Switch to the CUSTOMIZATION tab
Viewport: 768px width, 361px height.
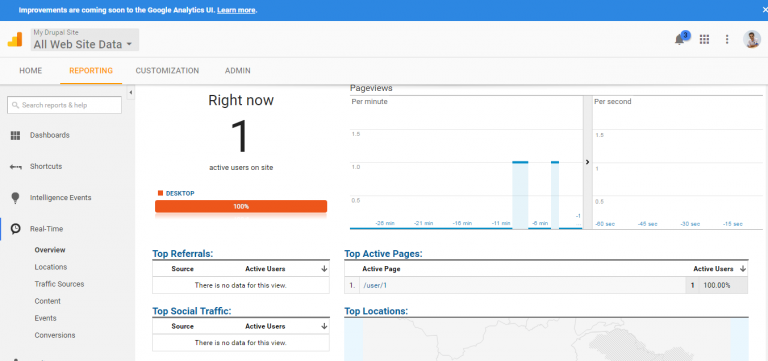coord(168,71)
